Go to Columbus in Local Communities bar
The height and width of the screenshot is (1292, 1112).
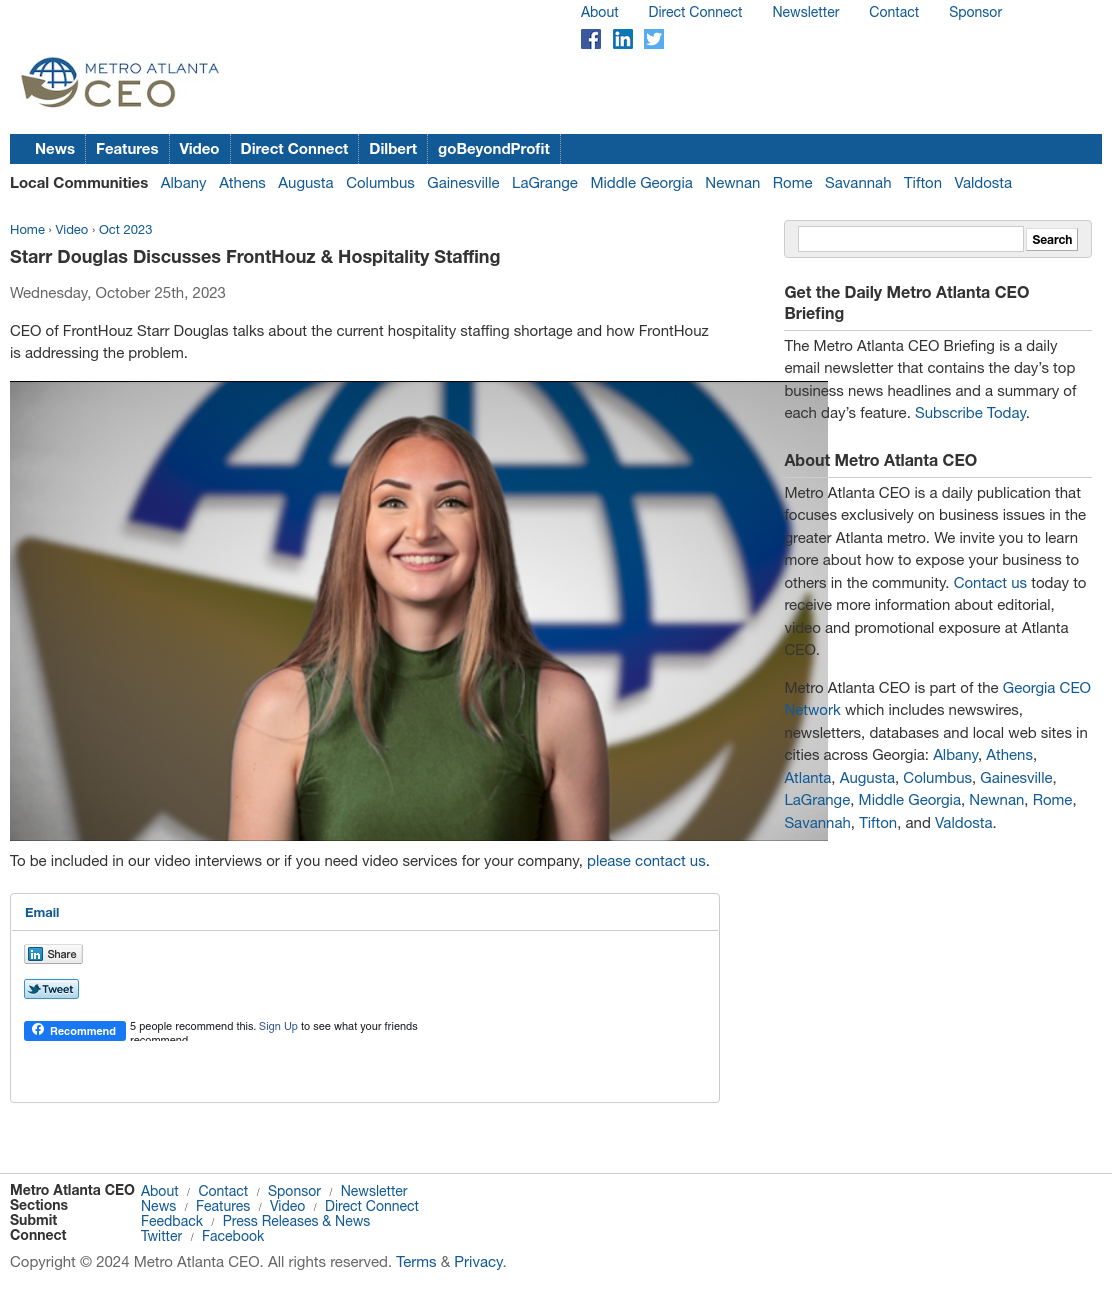coord(380,183)
